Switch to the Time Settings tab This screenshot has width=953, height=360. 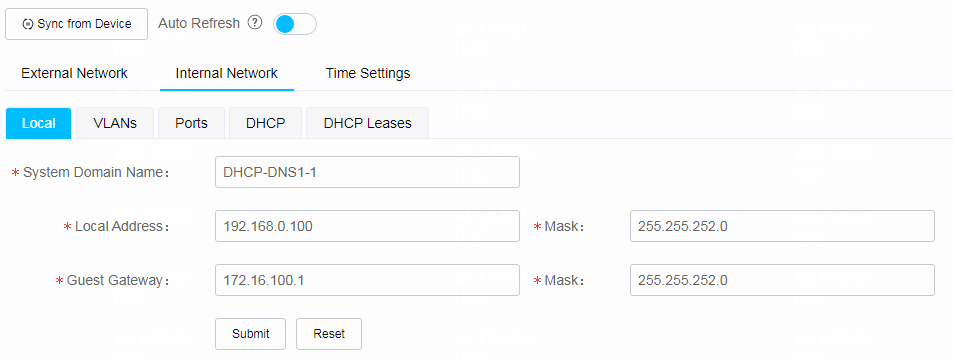(x=368, y=74)
